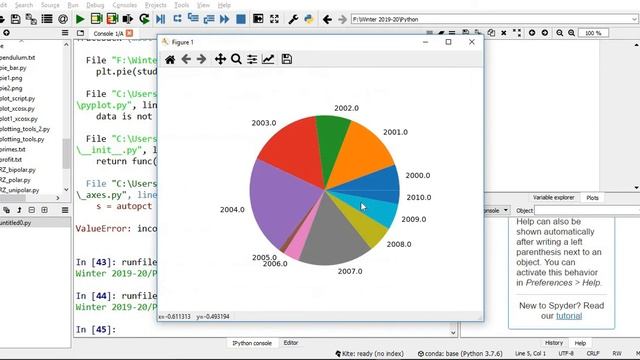This screenshot has height=360, width=640.
Task: Open the Tools menu
Action: pos(181,5)
